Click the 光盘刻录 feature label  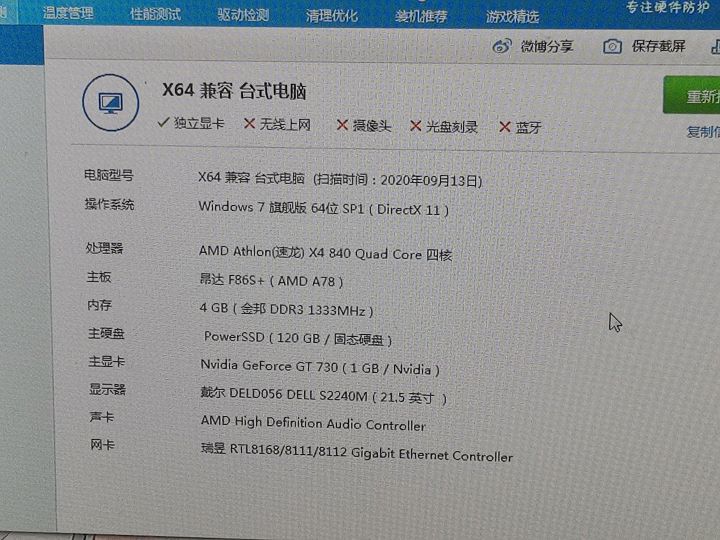[x=452, y=126]
